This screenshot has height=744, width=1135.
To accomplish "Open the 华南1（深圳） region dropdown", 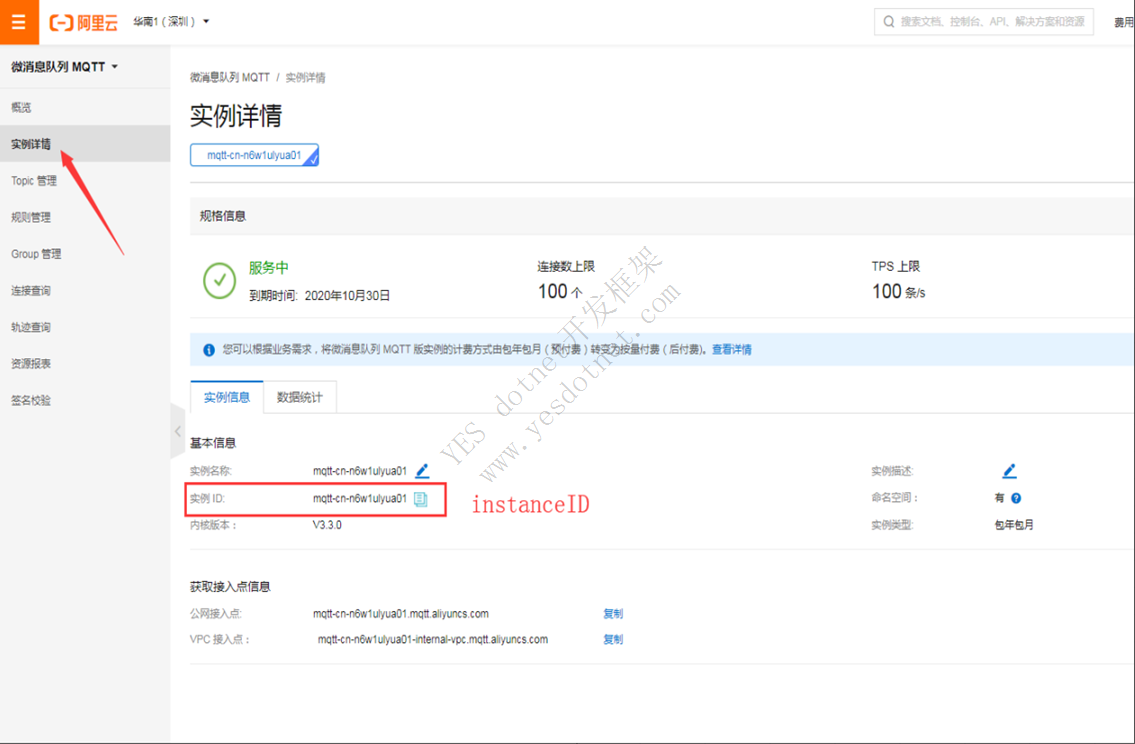I will pos(172,22).
